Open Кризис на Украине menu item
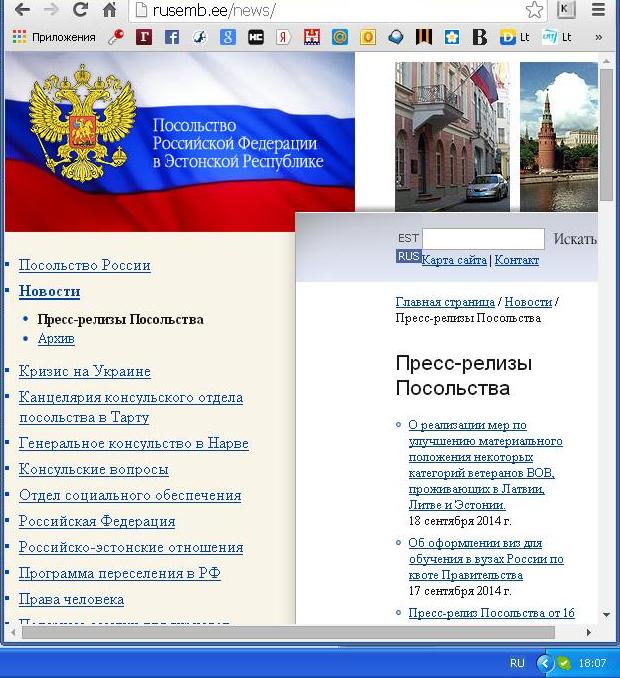 point(85,371)
